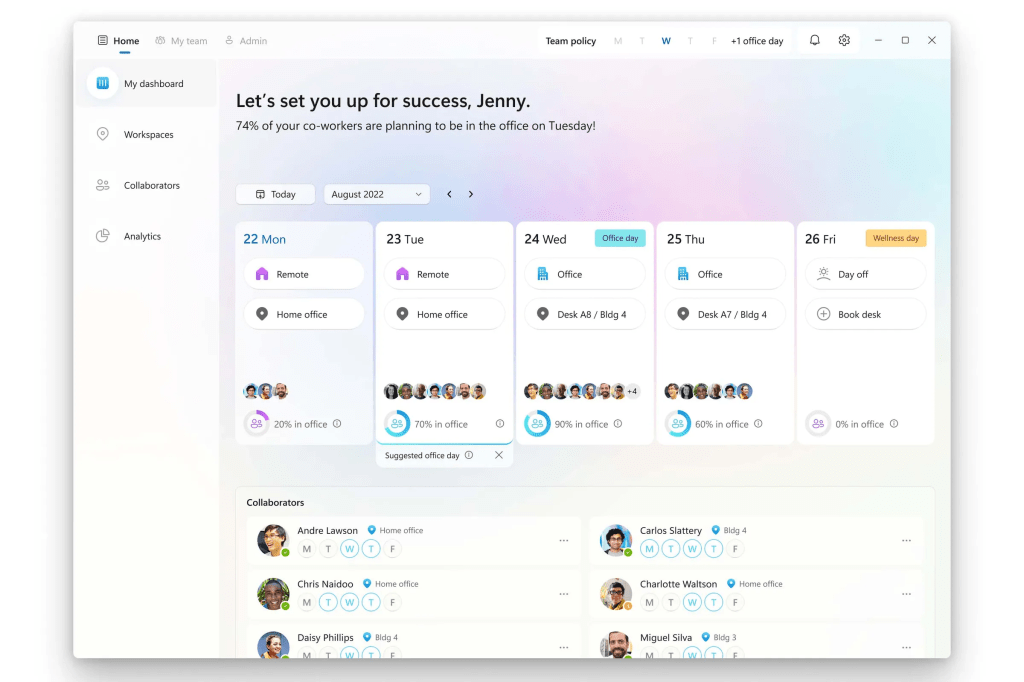Click the 70% in office progress ring
This screenshot has width=1024, height=682.
(x=397, y=424)
